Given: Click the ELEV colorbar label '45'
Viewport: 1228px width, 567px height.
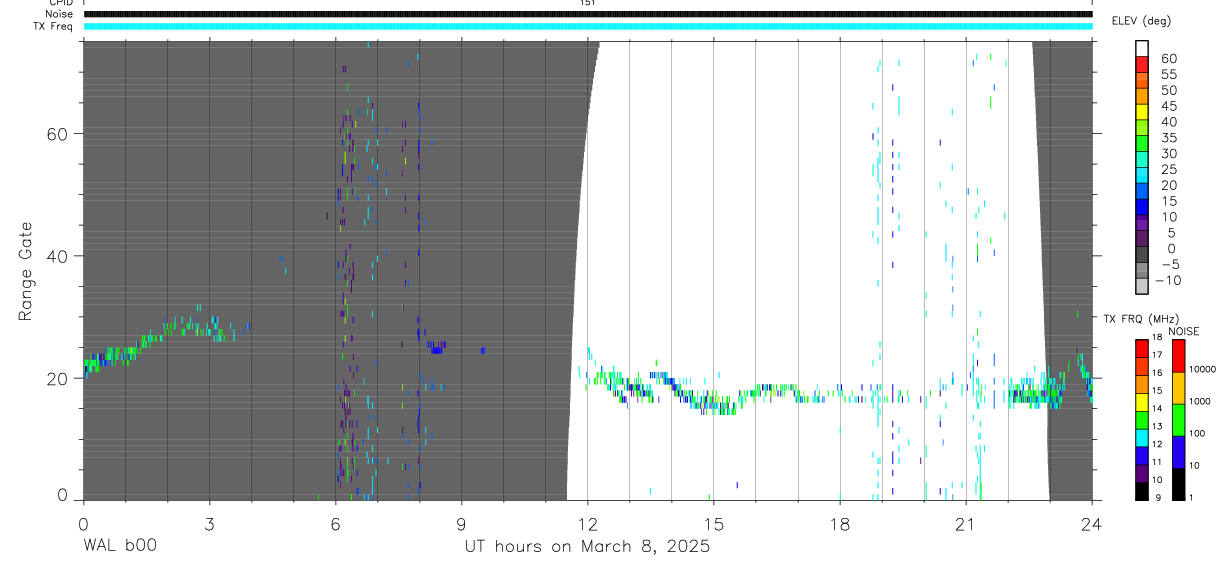Looking at the screenshot, I should (1170, 106).
